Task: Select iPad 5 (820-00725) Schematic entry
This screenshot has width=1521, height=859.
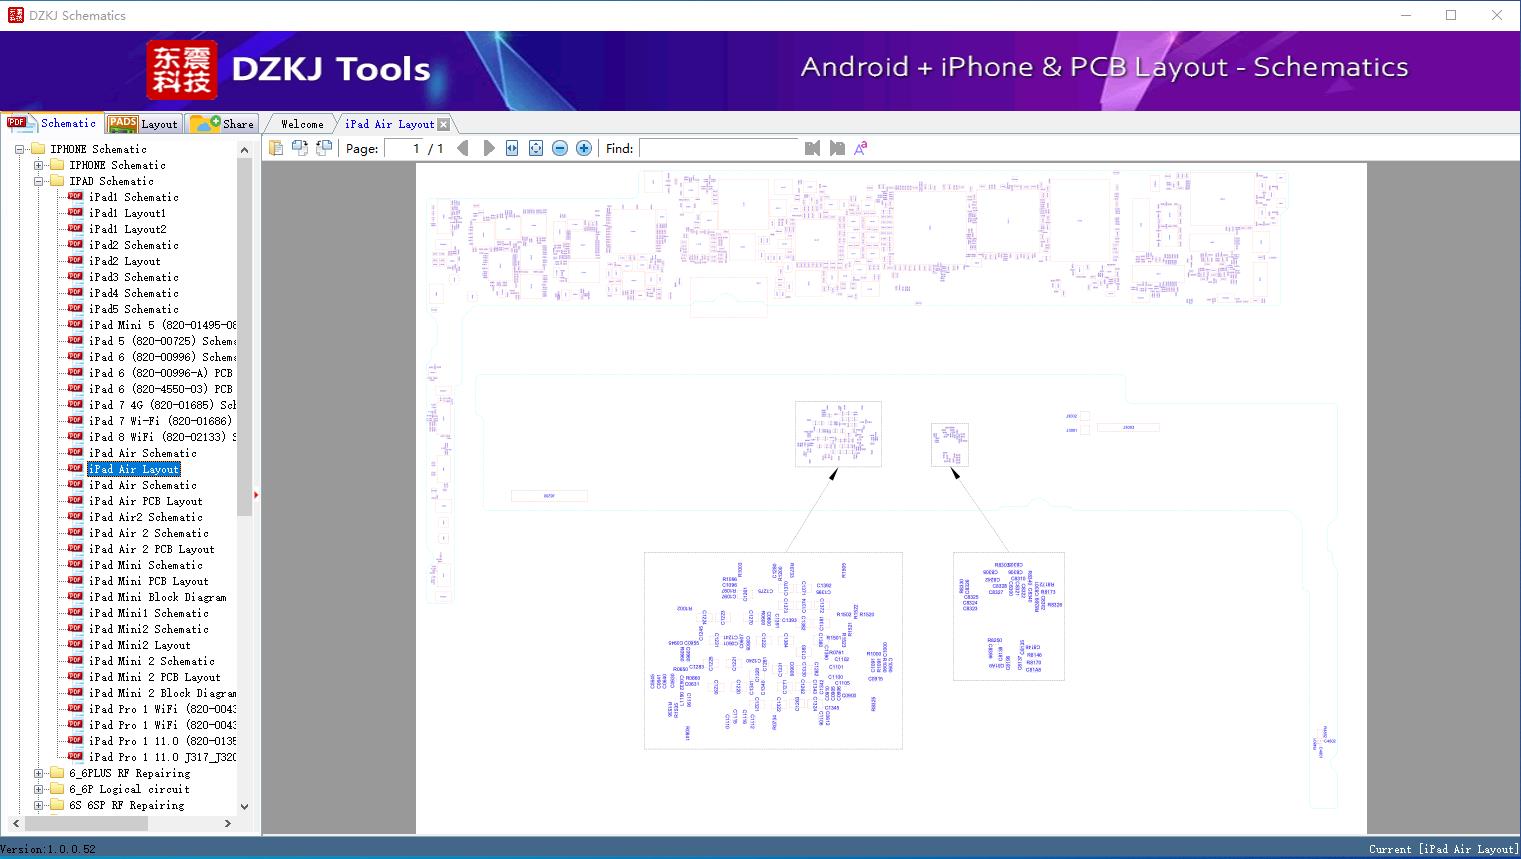Action: point(162,342)
